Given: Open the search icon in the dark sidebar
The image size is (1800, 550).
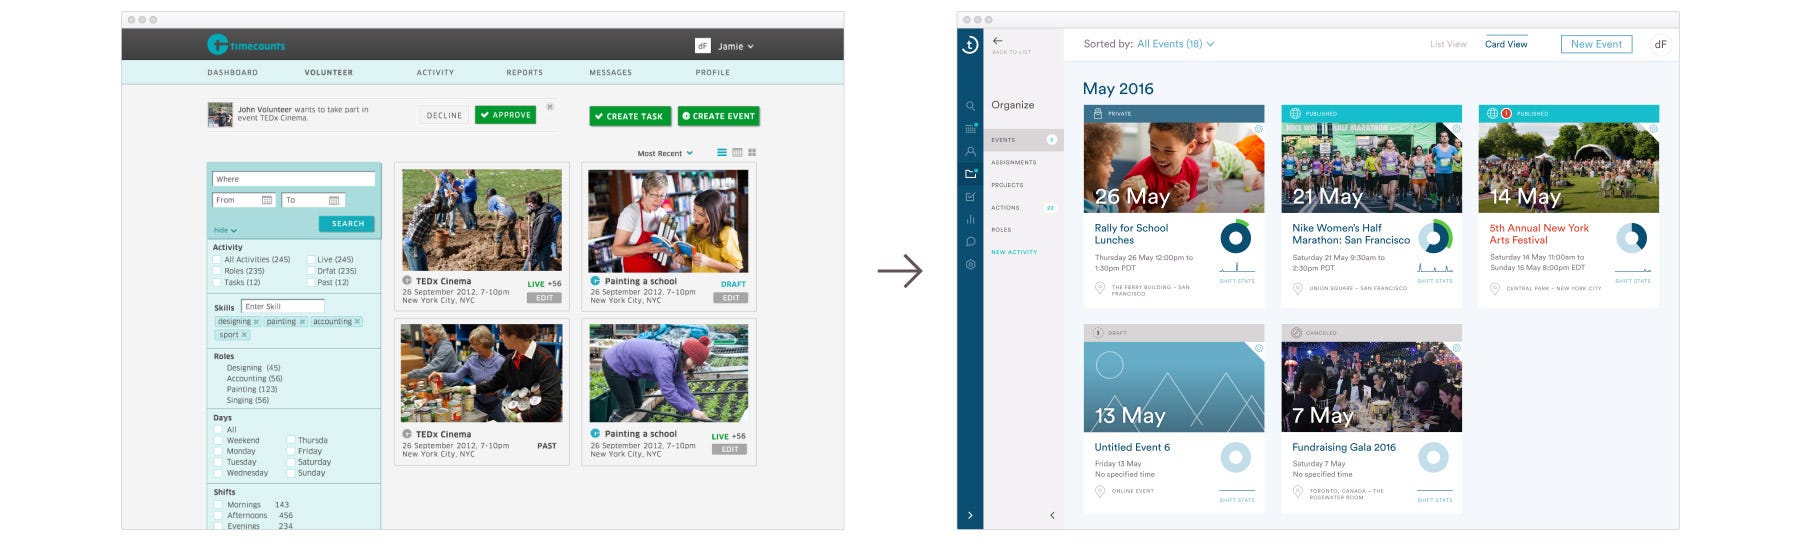Looking at the screenshot, I should pos(970,106).
